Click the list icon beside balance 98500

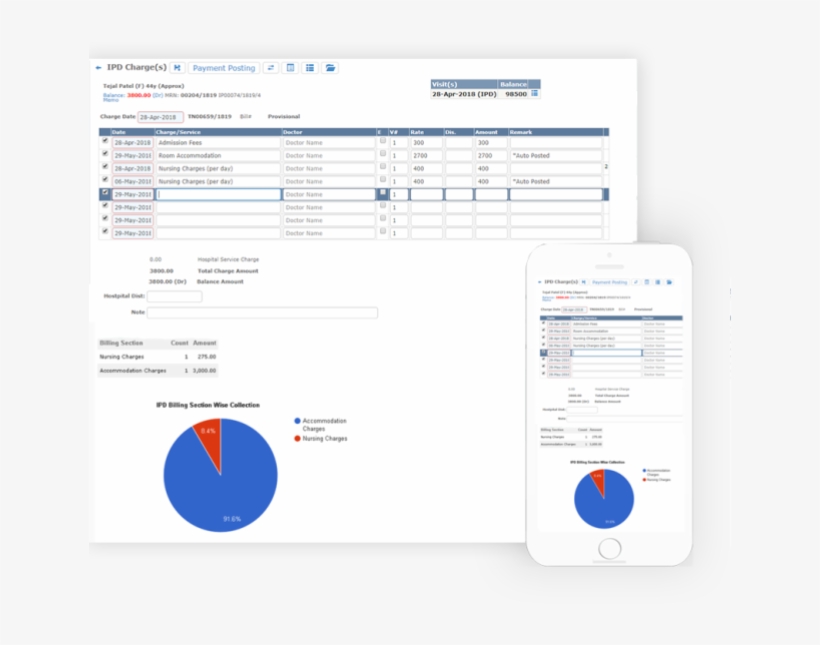pyautogui.click(x=535, y=94)
